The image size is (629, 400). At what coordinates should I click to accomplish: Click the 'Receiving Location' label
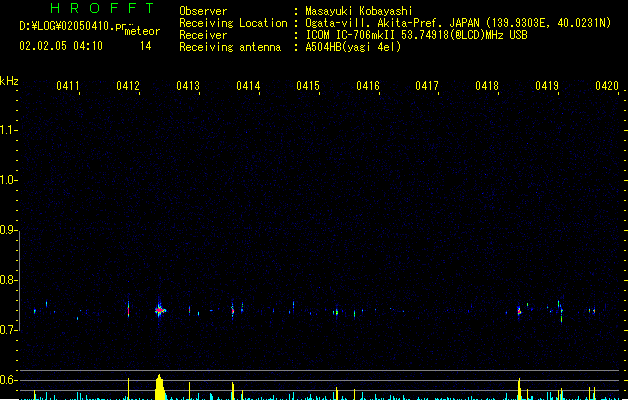(233, 23)
